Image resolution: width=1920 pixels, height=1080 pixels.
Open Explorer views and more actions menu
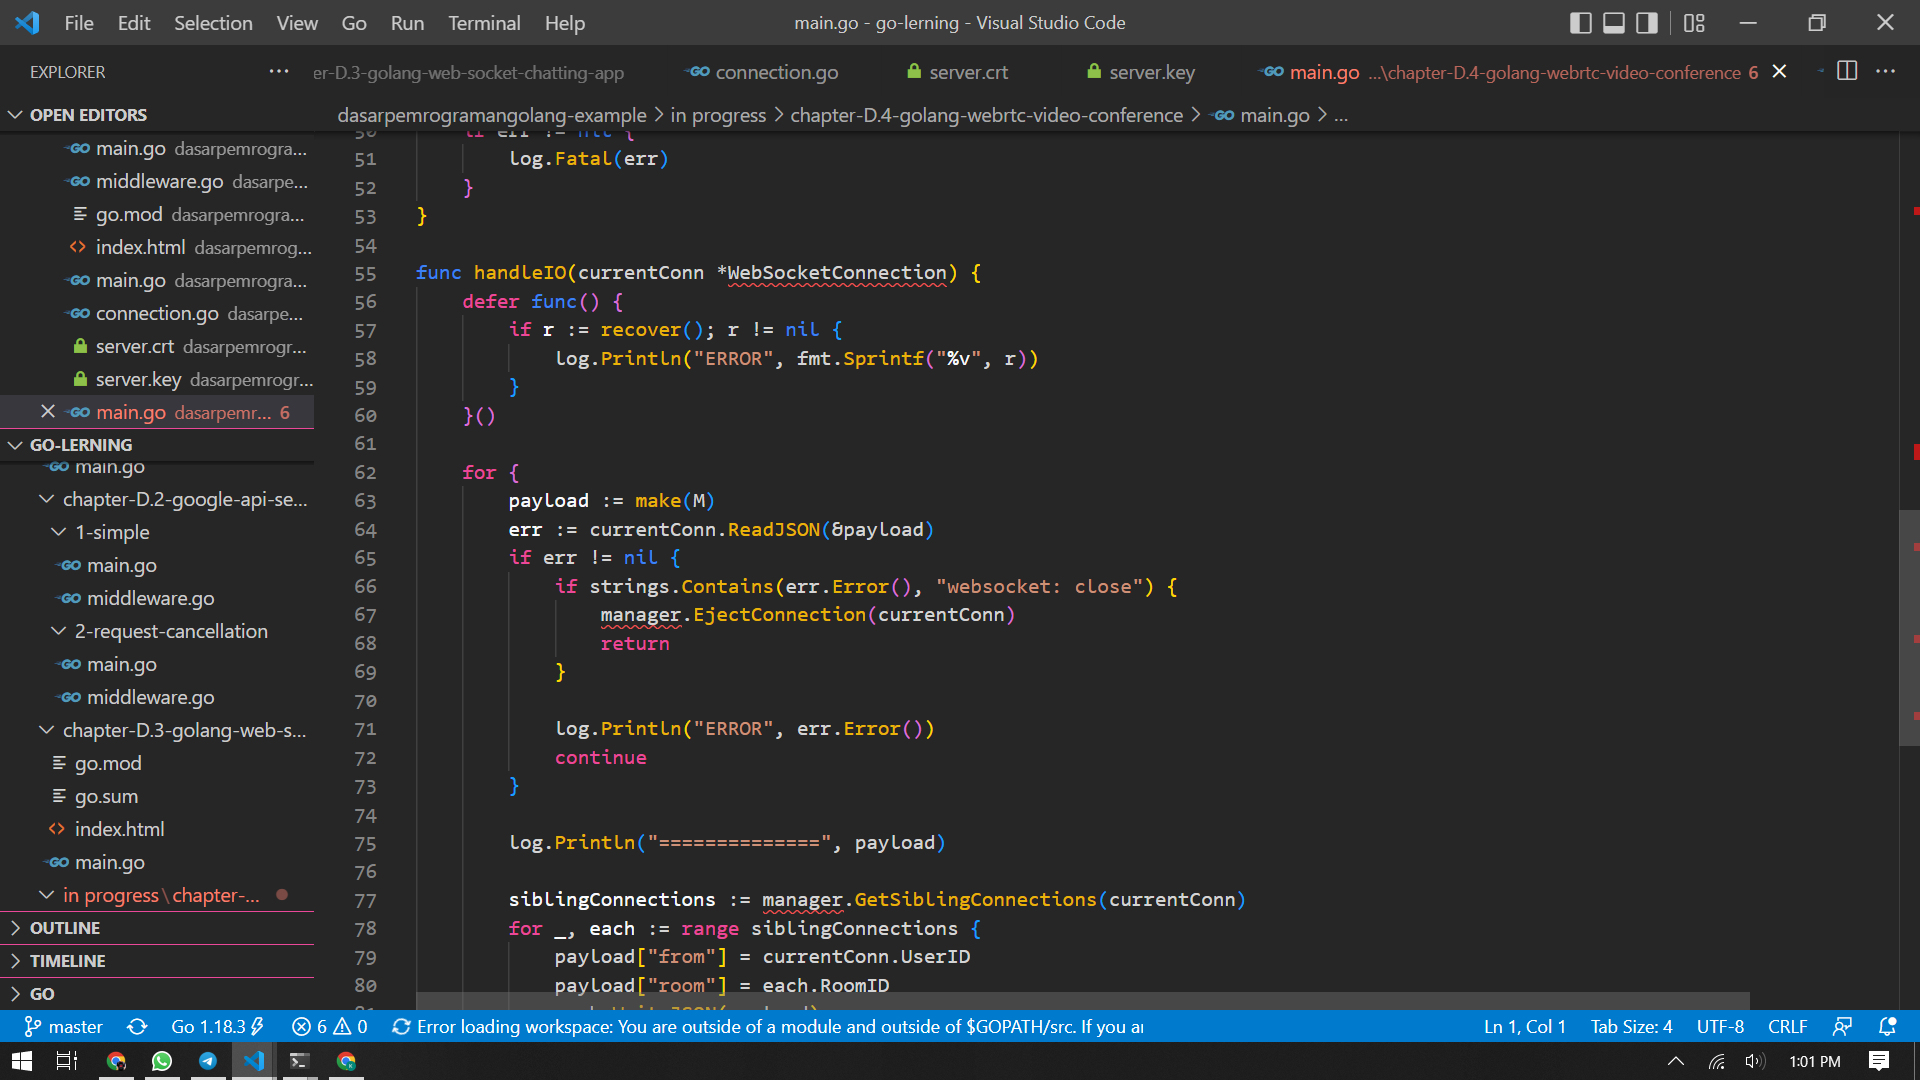click(279, 71)
